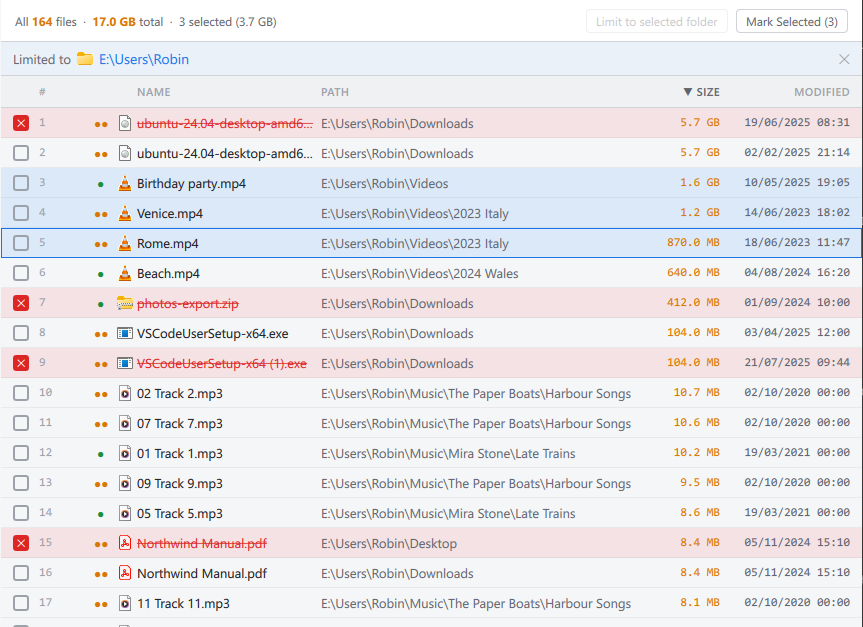The height and width of the screenshot is (627, 863).
Task: Open the E:\Users\Robin folder link
Action: click(144, 59)
